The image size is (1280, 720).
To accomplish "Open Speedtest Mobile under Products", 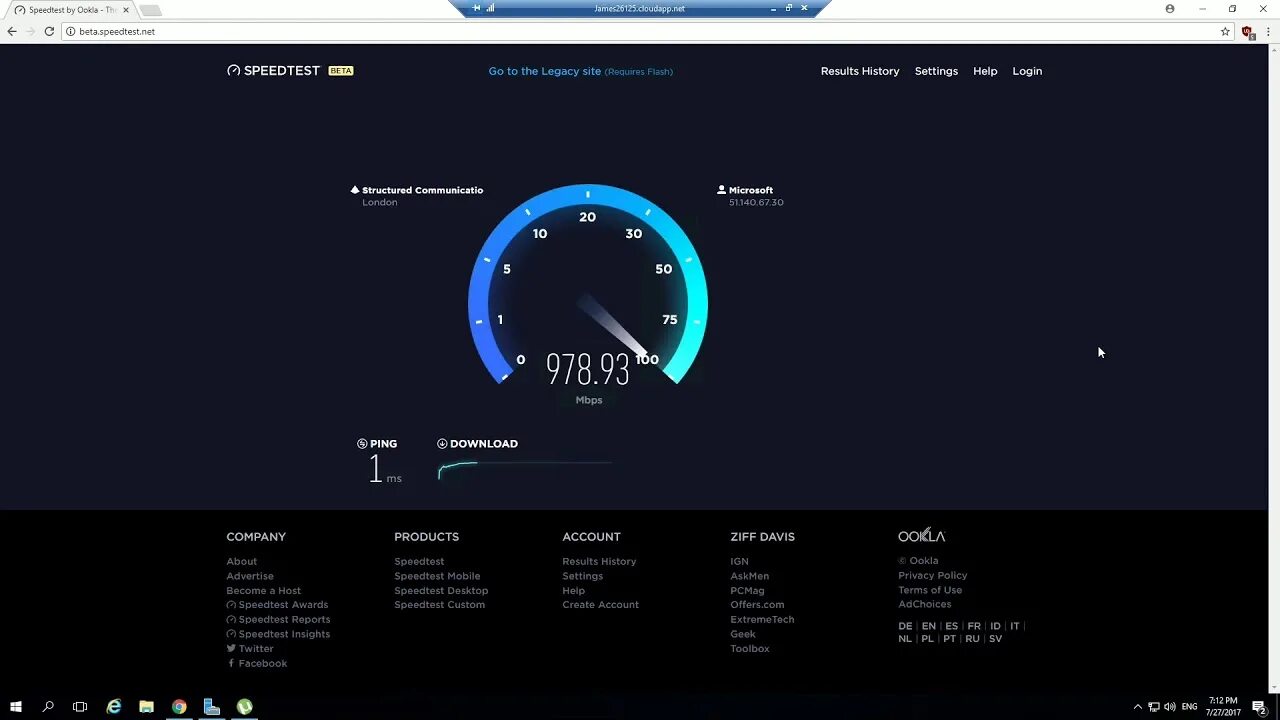I will click(x=437, y=576).
